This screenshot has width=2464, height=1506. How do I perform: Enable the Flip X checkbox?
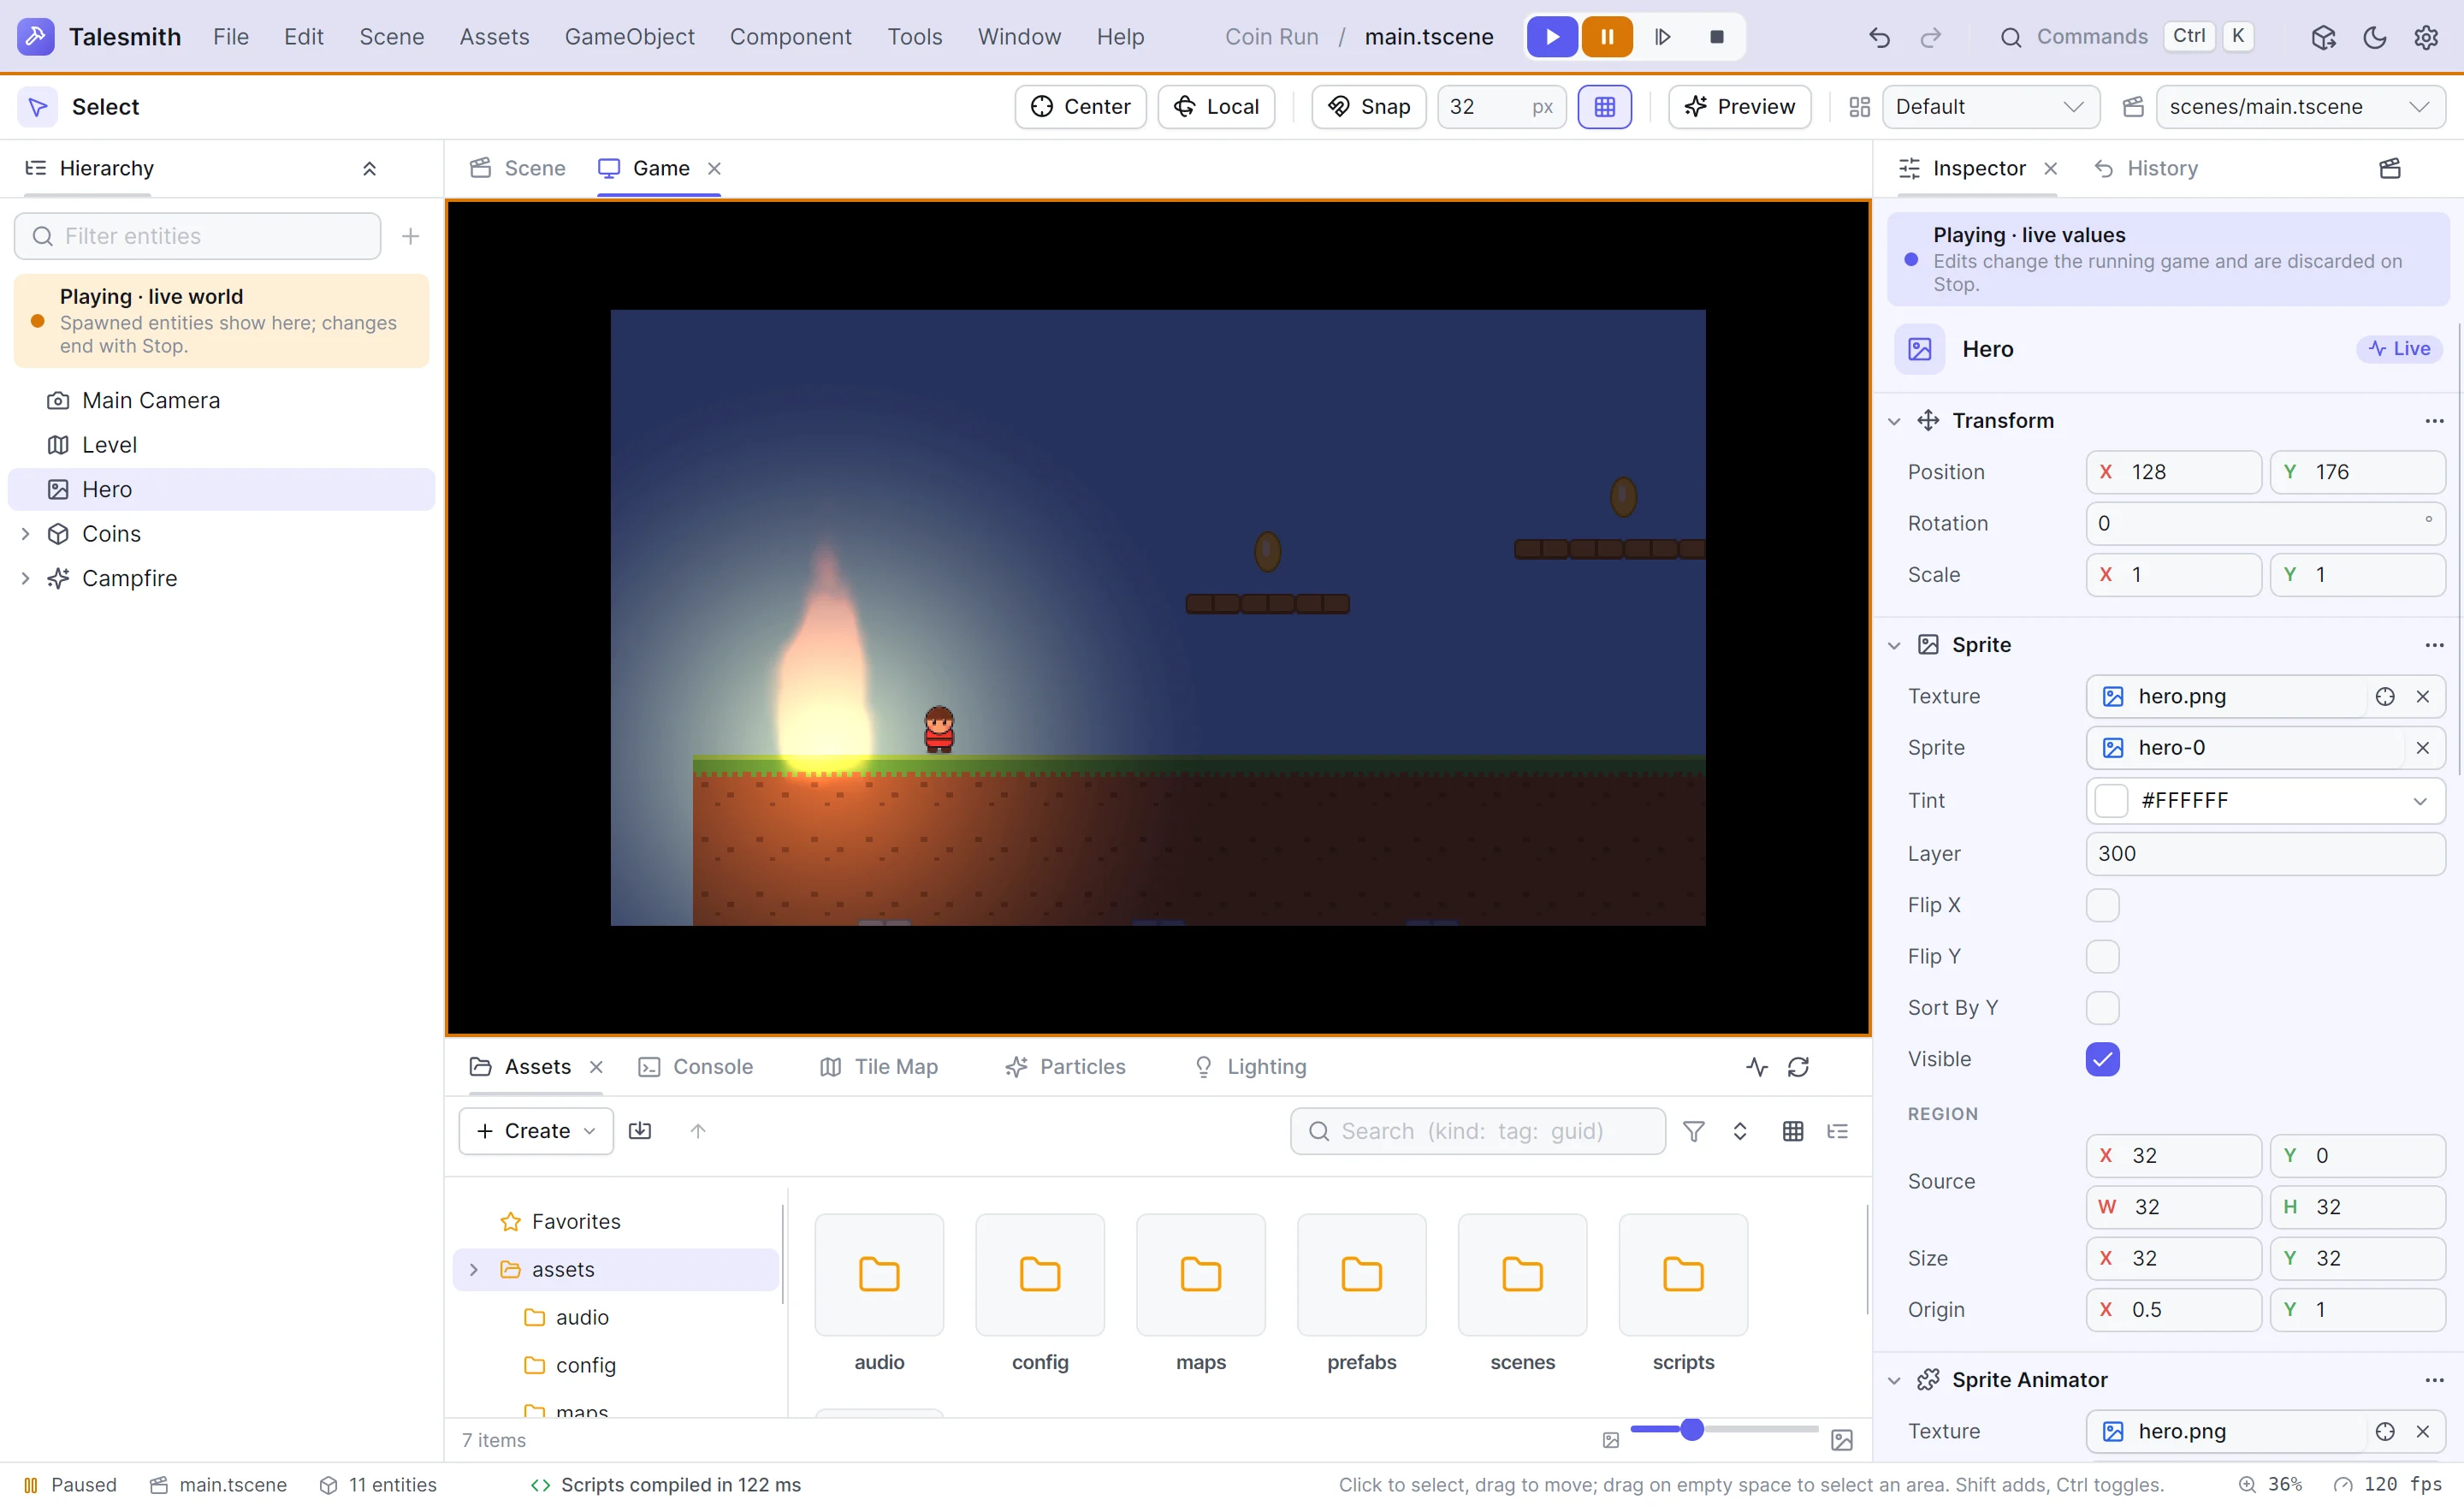2102,905
